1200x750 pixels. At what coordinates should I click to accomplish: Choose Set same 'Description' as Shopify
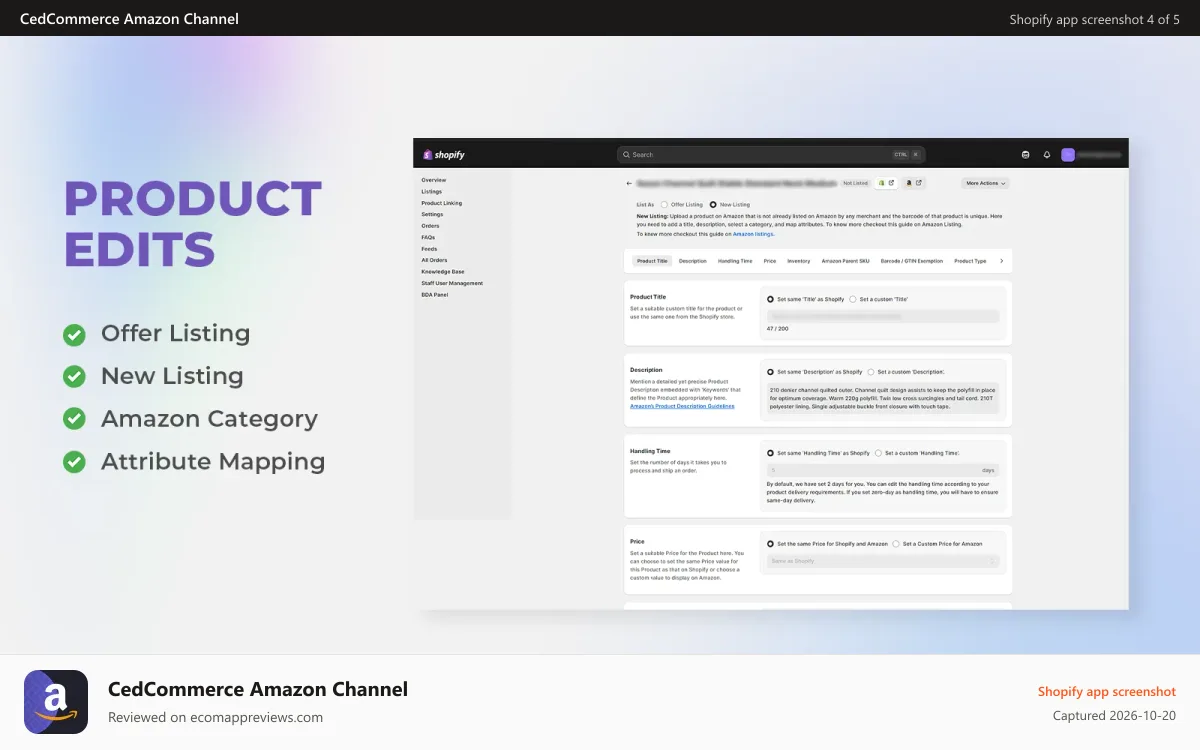[770, 372]
